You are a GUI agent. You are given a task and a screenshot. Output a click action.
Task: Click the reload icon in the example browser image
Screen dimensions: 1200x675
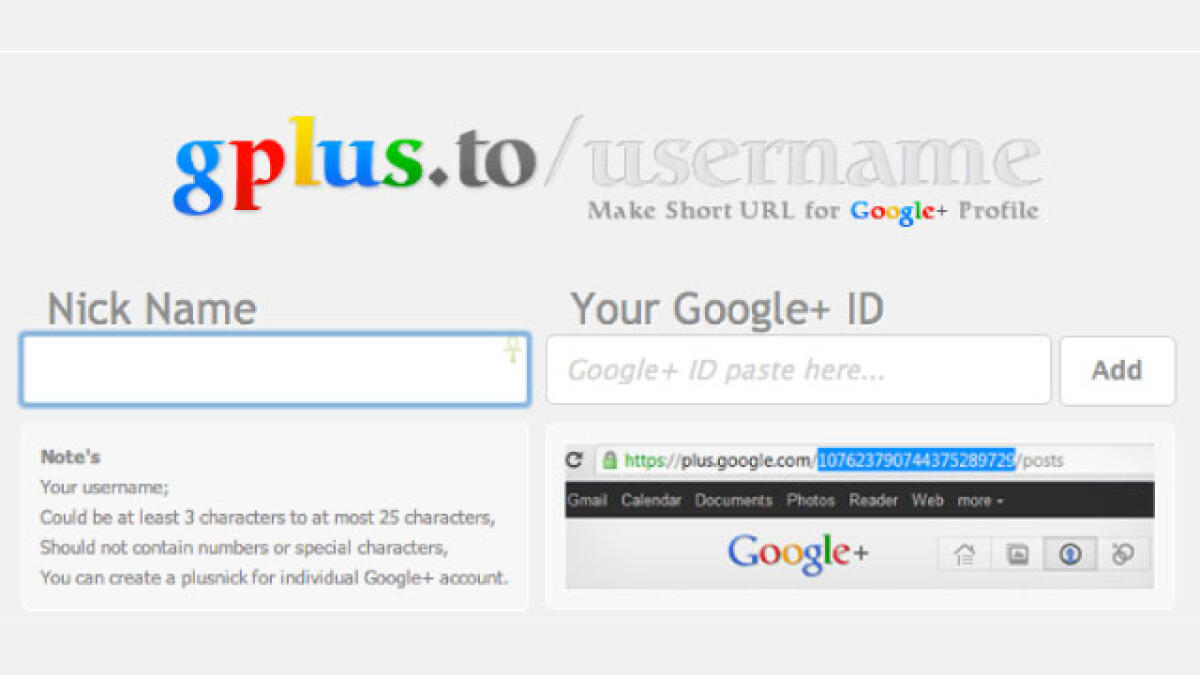coord(574,460)
